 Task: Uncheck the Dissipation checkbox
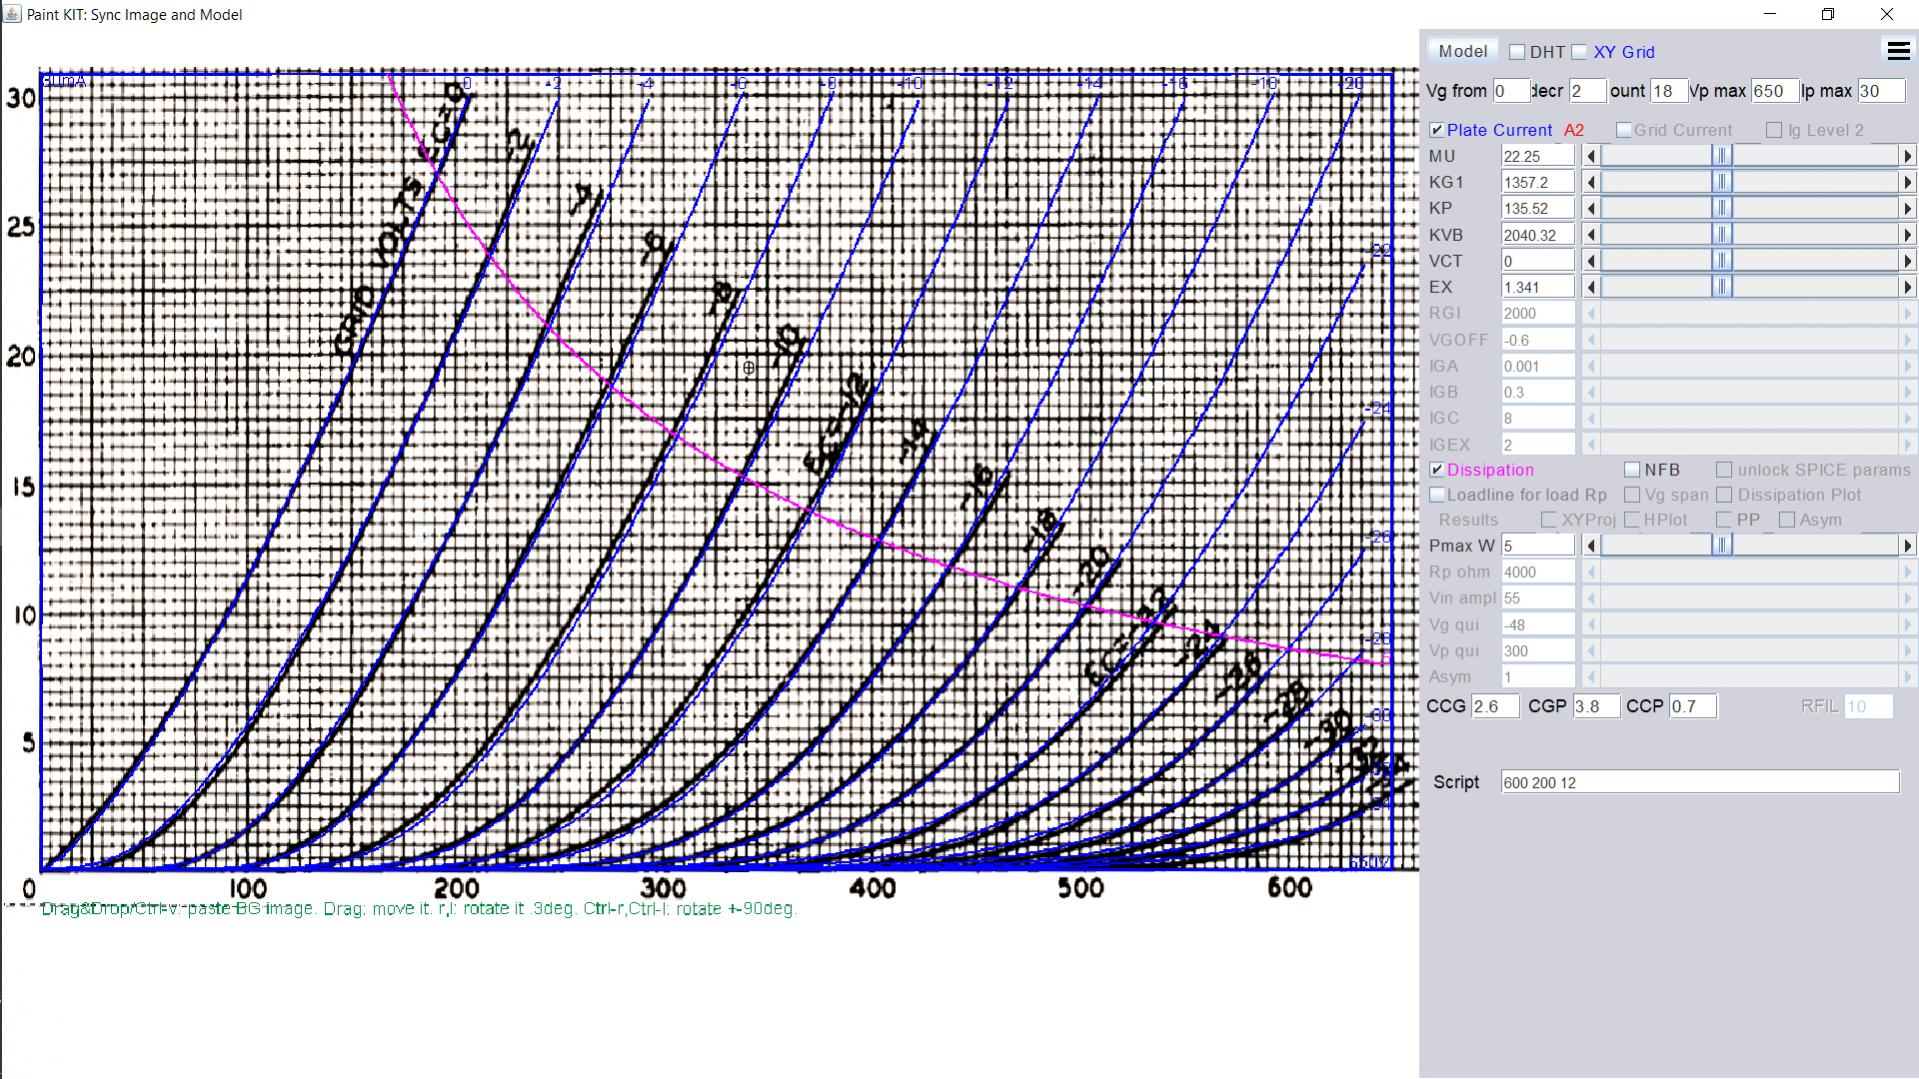[1437, 470]
